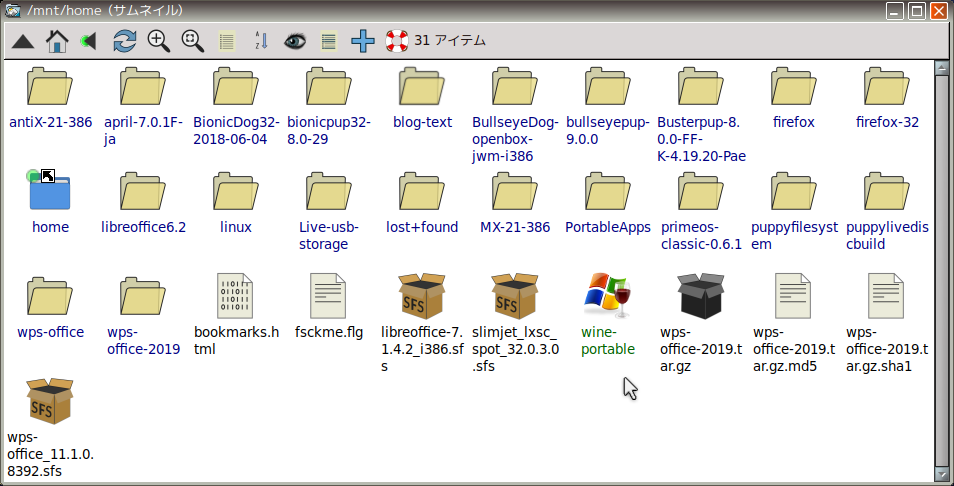Select the bionicpup32-8.0-29 folder
The height and width of the screenshot is (486, 954).
click(329, 86)
